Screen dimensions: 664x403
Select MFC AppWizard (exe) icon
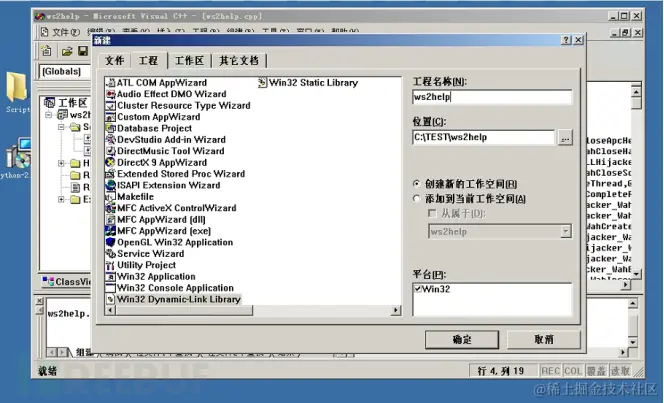111,231
